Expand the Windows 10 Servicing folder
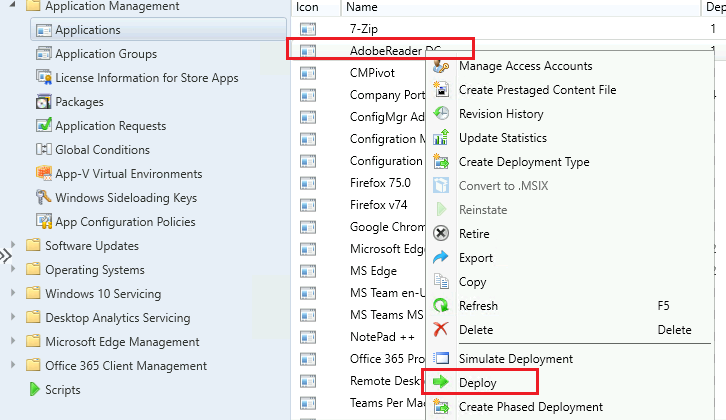Viewport: 726px width, 420px height. click(13, 293)
